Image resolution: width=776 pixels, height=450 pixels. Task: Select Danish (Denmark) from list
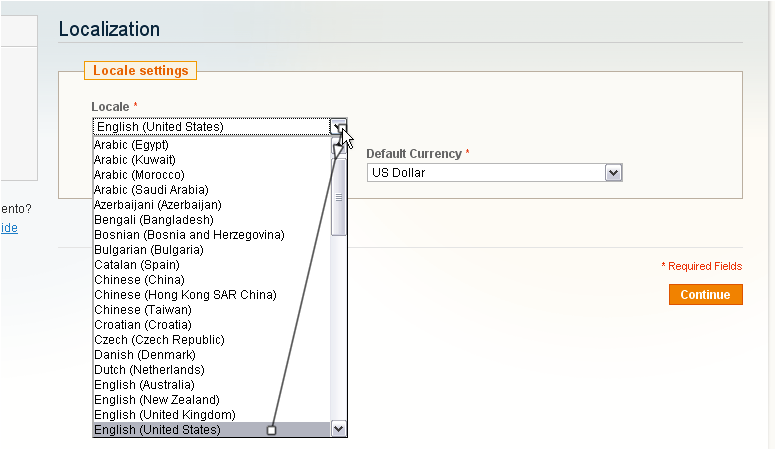[144, 355]
